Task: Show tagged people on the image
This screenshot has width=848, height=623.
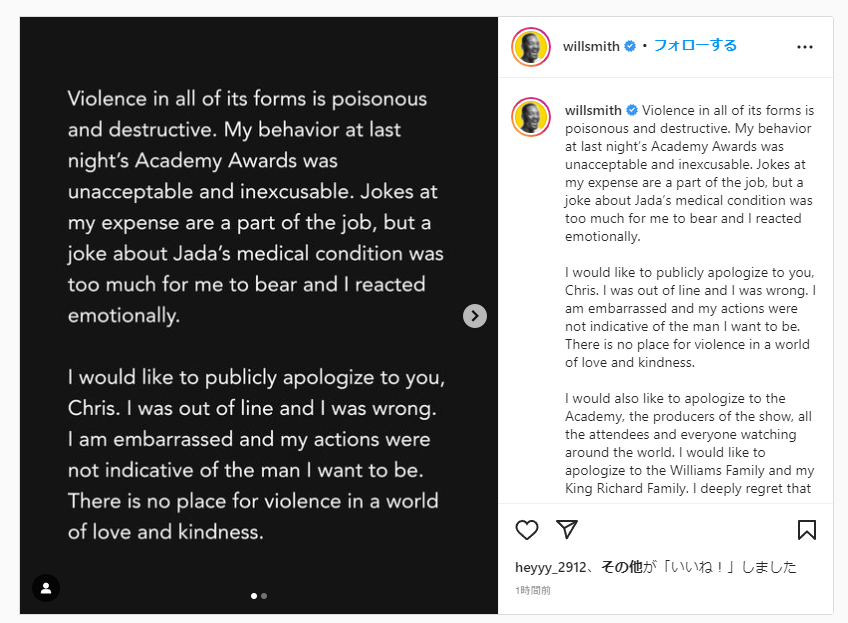Action: coord(46,587)
